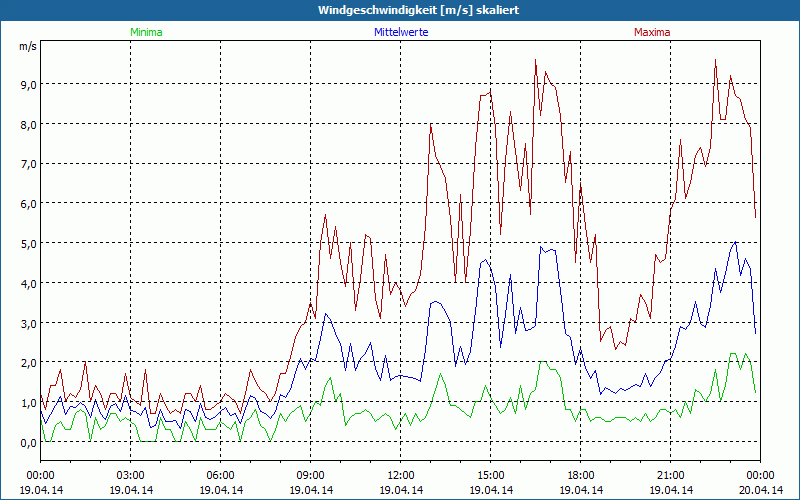Click the 2,0 y-axis value
Image resolution: width=800 pixels, height=500 pixels.
[x=29, y=363]
